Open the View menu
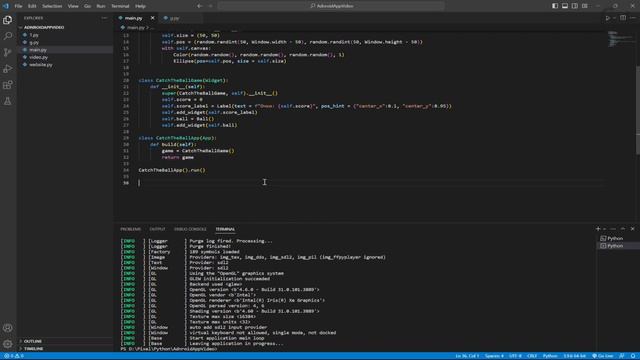This screenshot has width=640, height=360. (73, 6)
